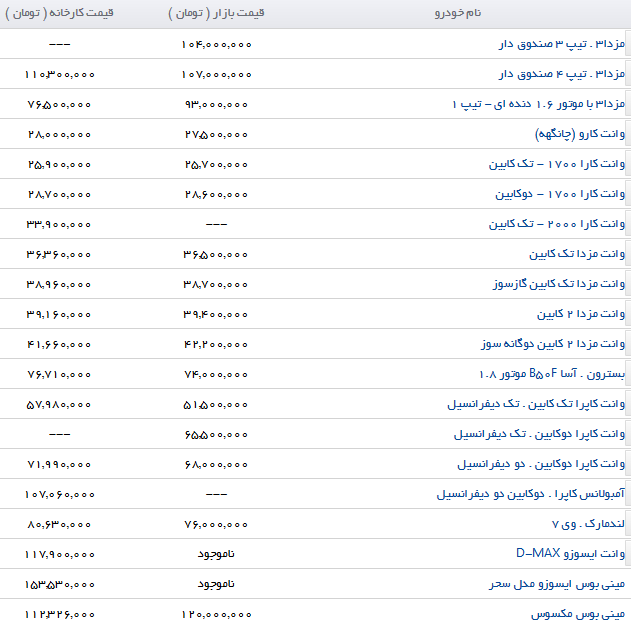
Task: Open مینی بوس ایسوزو مدل سحر link
Action: (x=557, y=584)
